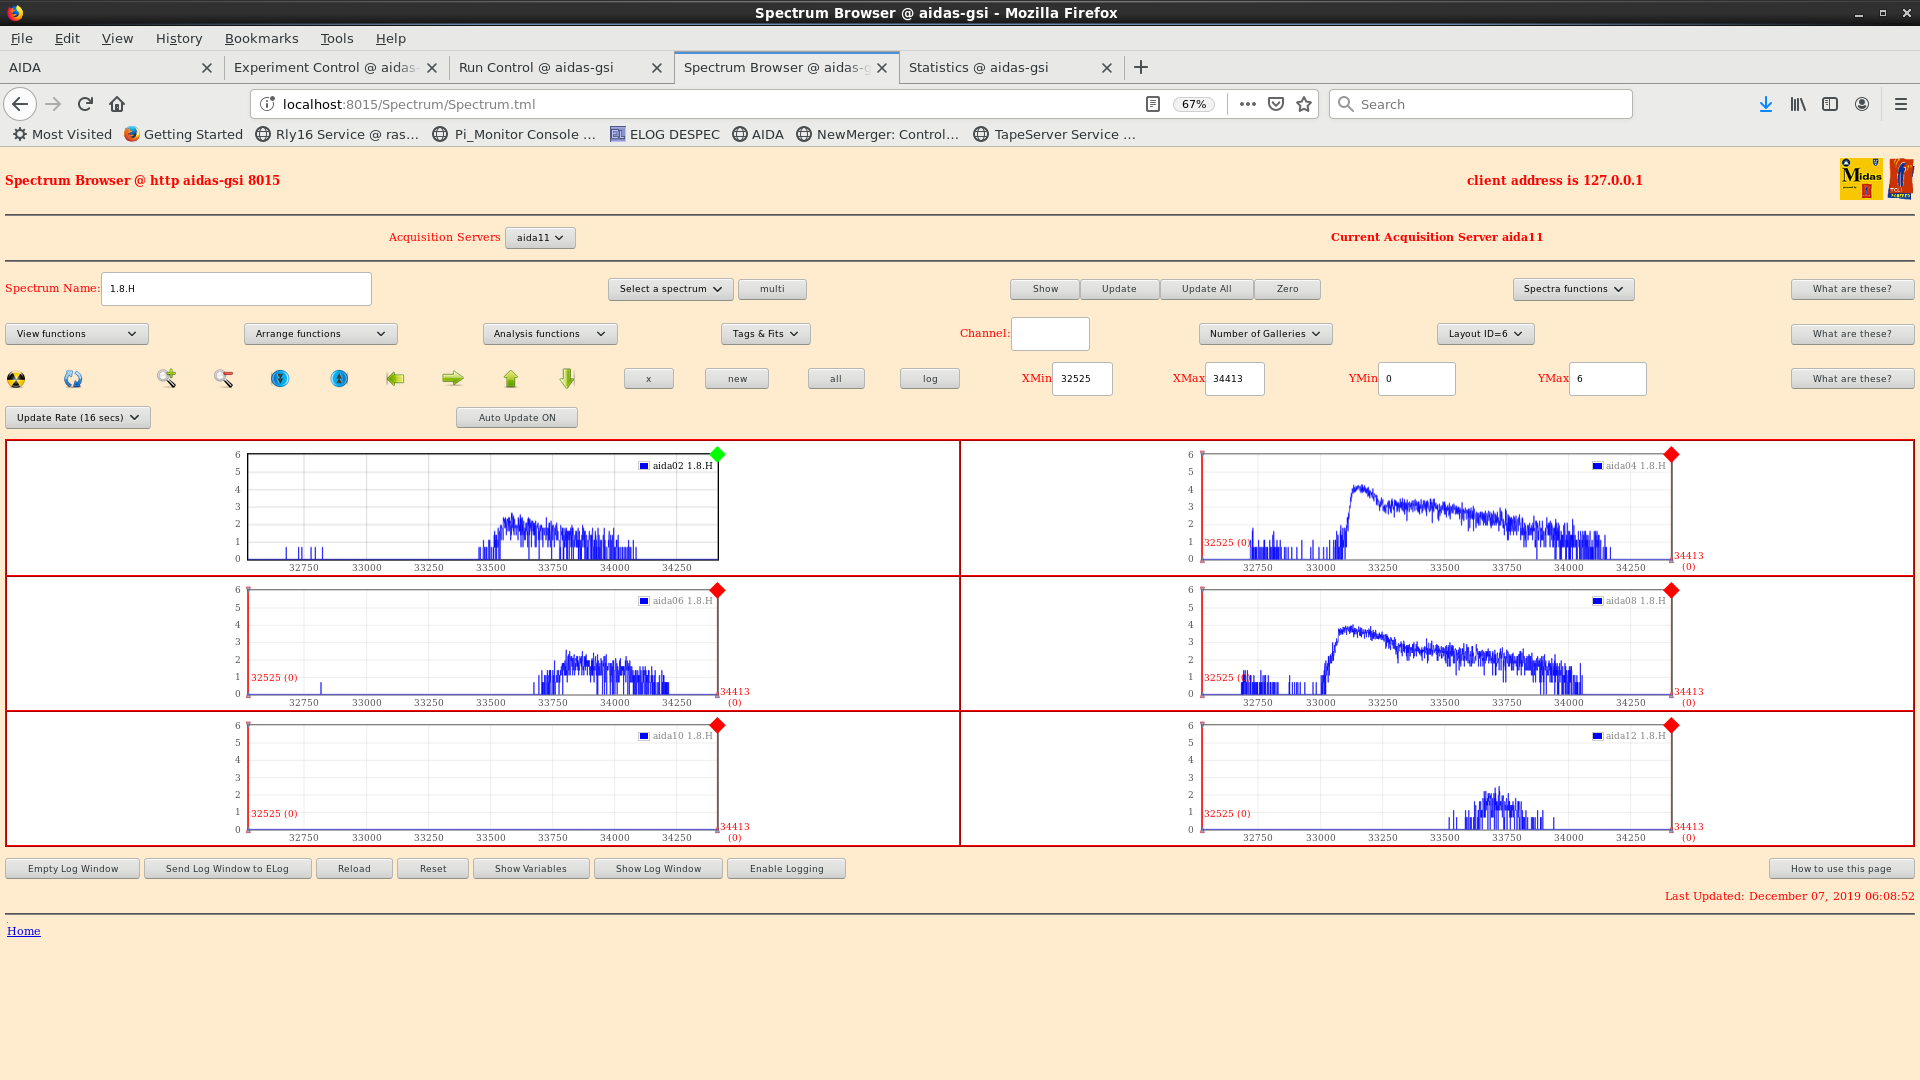The image size is (1920, 1080).
Task: Select the aida04 1.8.H red diamond marker
Action: pos(1671,455)
